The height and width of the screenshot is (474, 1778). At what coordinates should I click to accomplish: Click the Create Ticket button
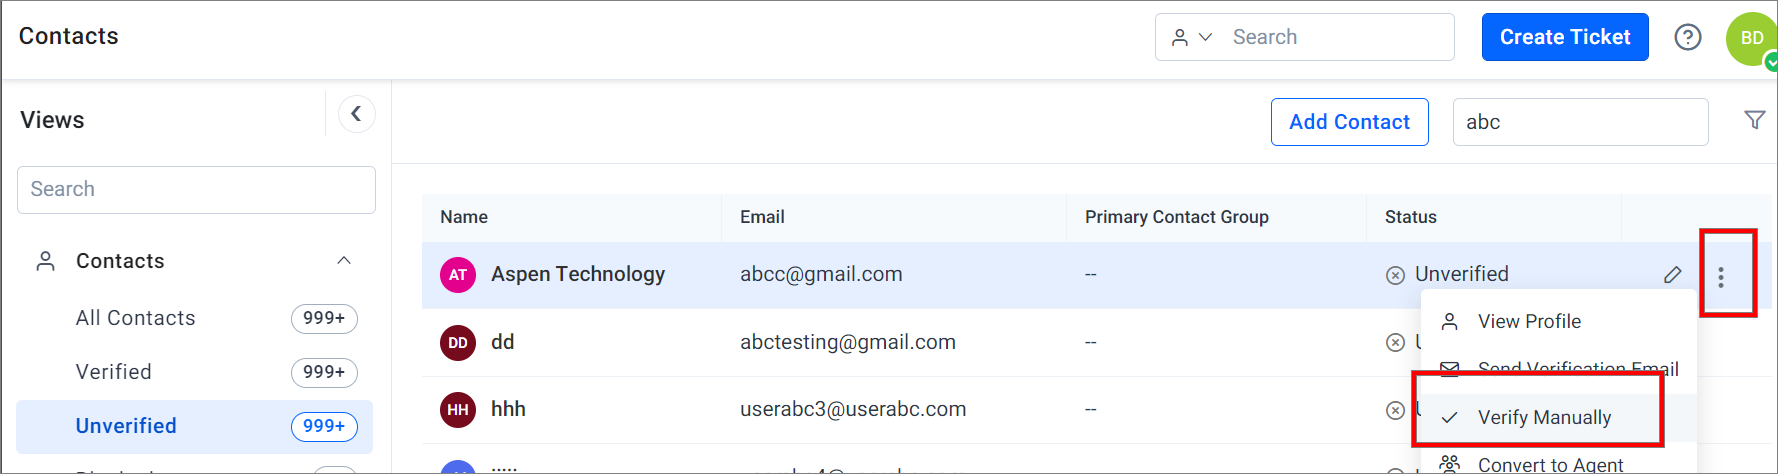coord(1565,37)
